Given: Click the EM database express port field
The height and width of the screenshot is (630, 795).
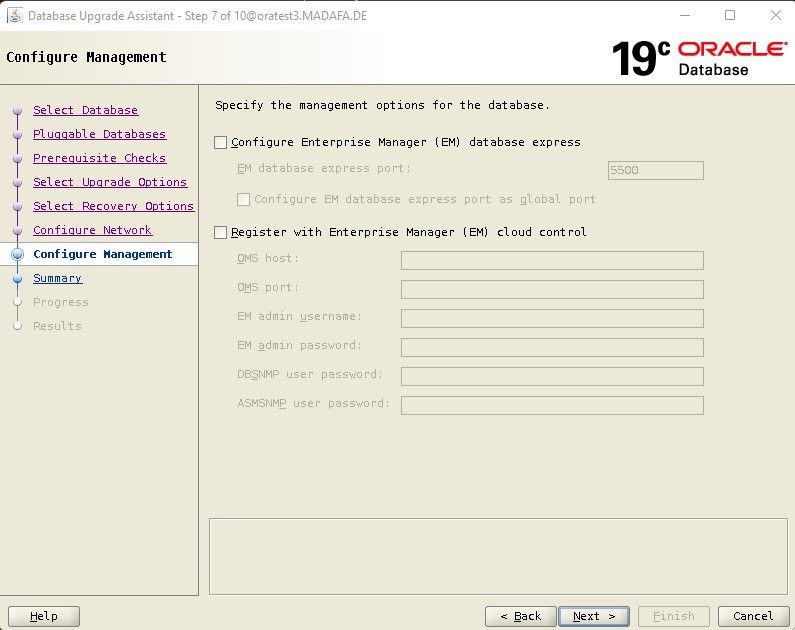Looking at the screenshot, I should click(x=656, y=170).
